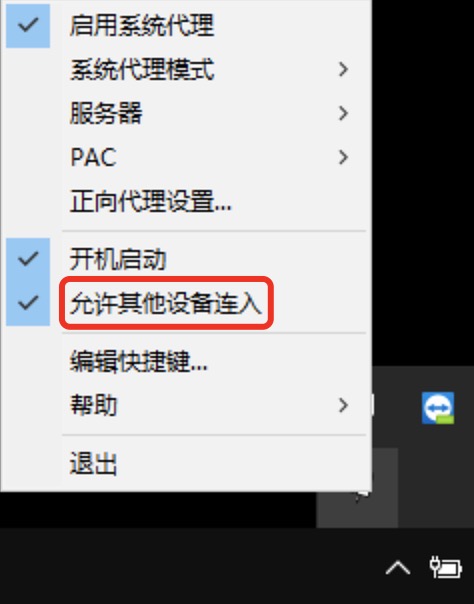
Task: Open the hidden tray icons caret
Action: tap(398, 568)
